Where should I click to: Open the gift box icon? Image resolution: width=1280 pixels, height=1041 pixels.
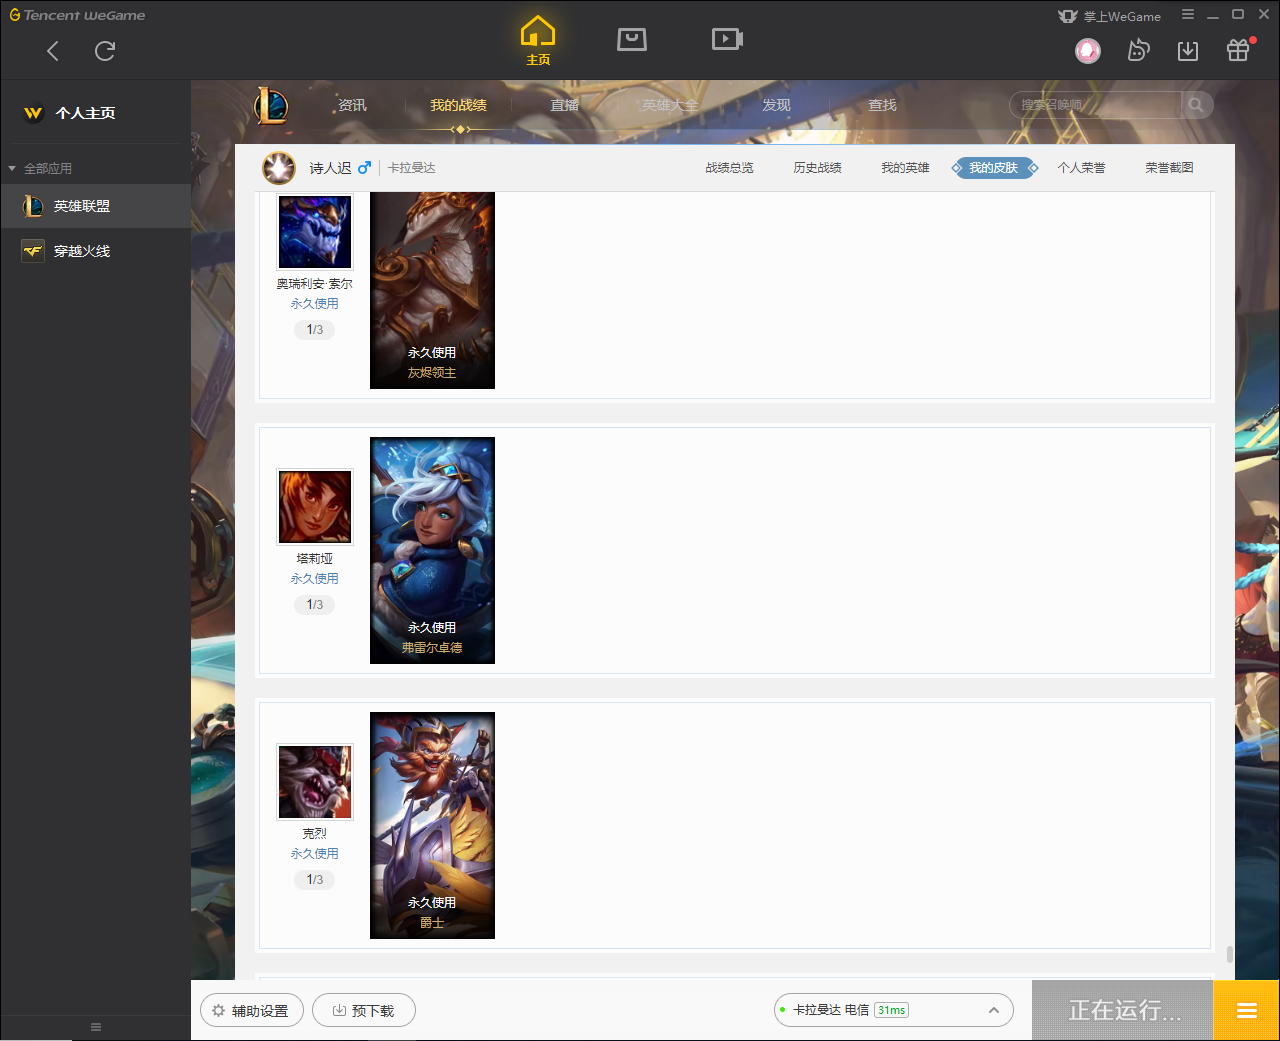tap(1238, 50)
